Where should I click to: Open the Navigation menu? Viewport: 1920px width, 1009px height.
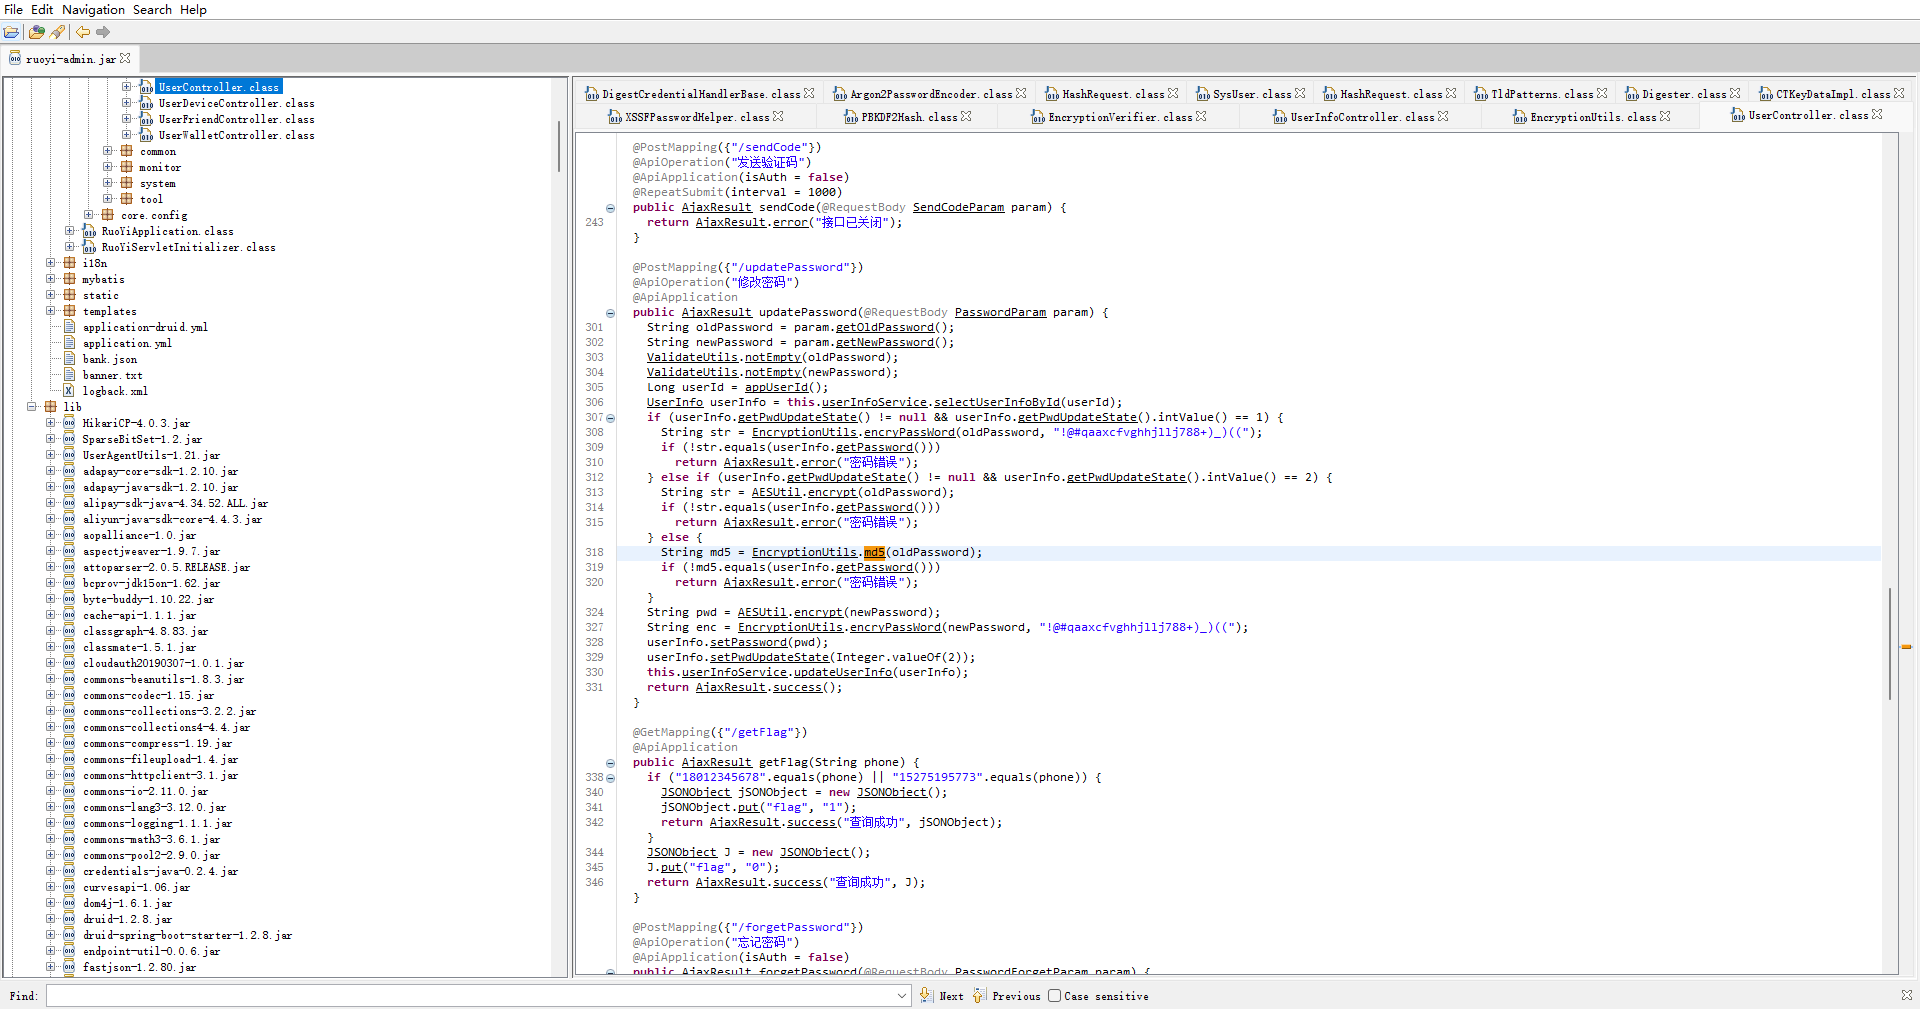[x=93, y=9]
